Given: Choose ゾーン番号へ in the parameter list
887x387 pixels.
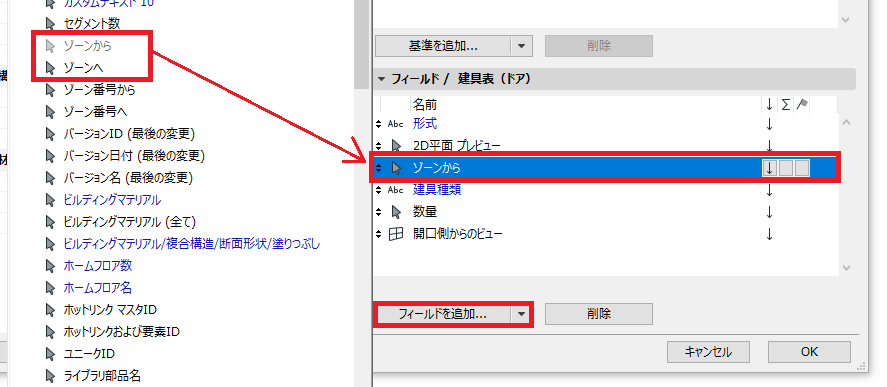Looking at the screenshot, I should pyautogui.click(x=95, y=111).
